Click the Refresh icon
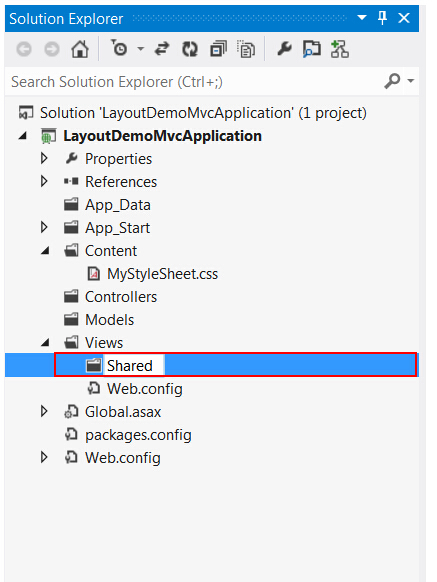The image size is (437, 582). (189, 49)
